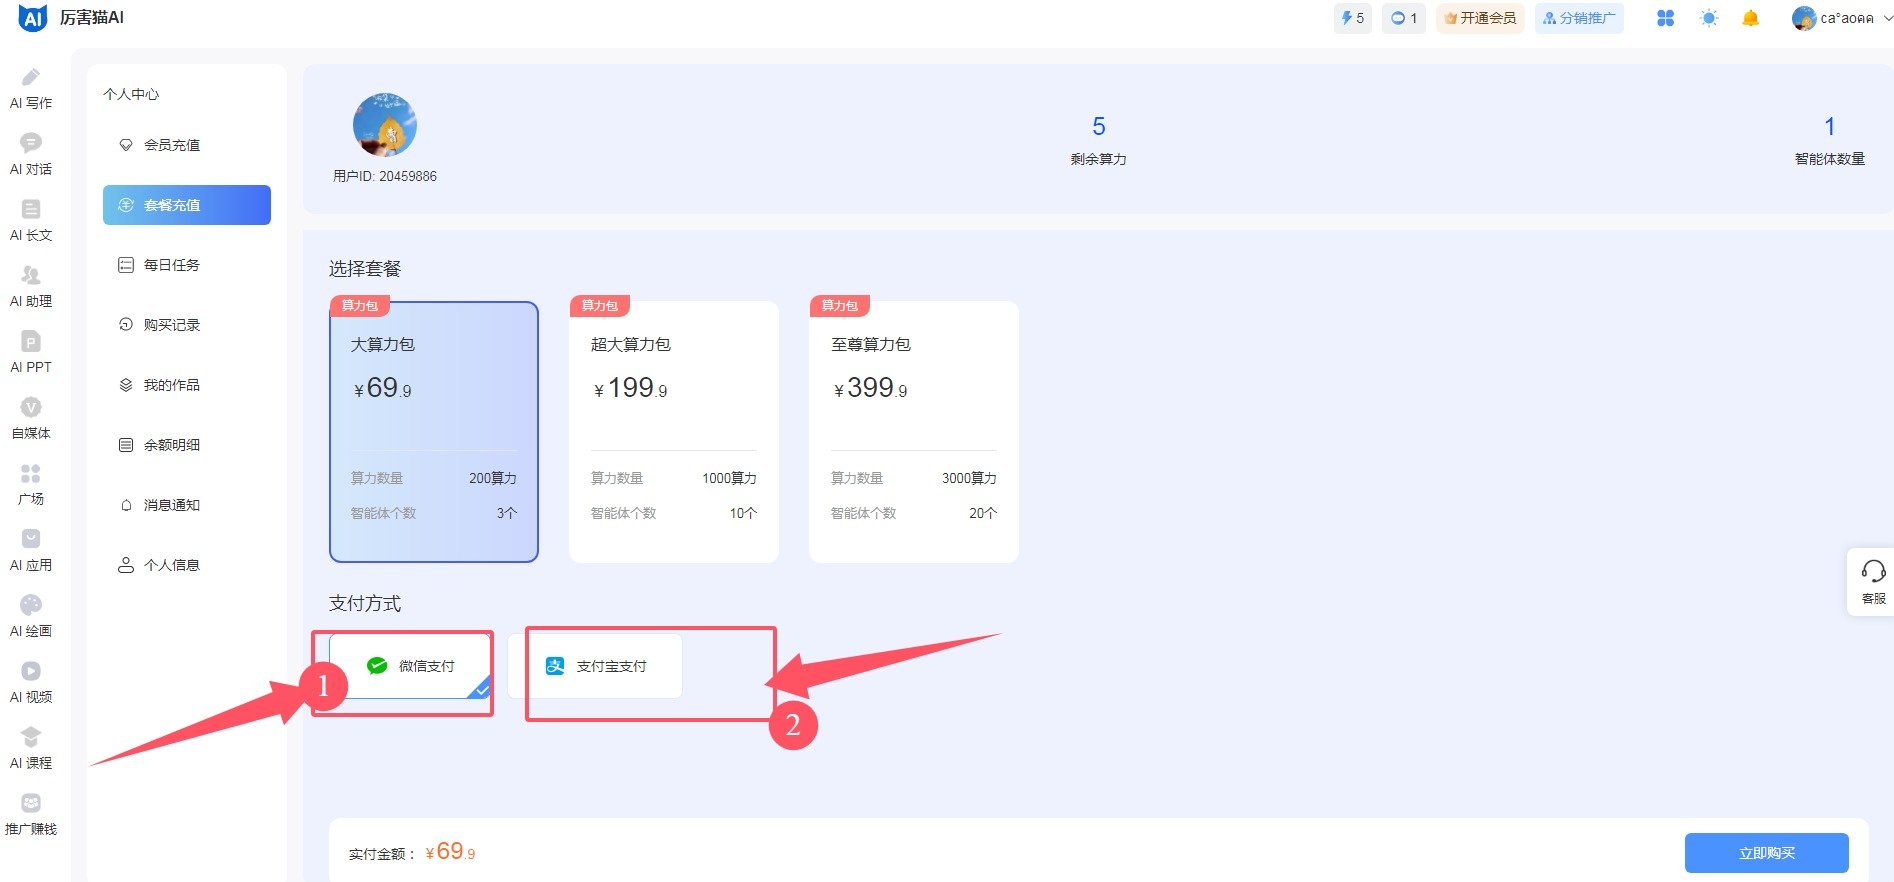Open the AI 视频 play icon
The image size is (1894, 882).
point(31,672)
